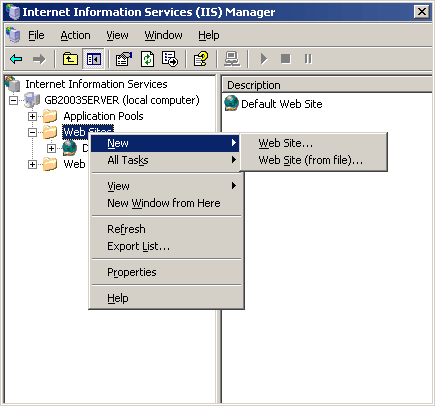Viewport: 435px width, 406px height.
Task: Open the File menu
Action: click(x=36, y=35)
